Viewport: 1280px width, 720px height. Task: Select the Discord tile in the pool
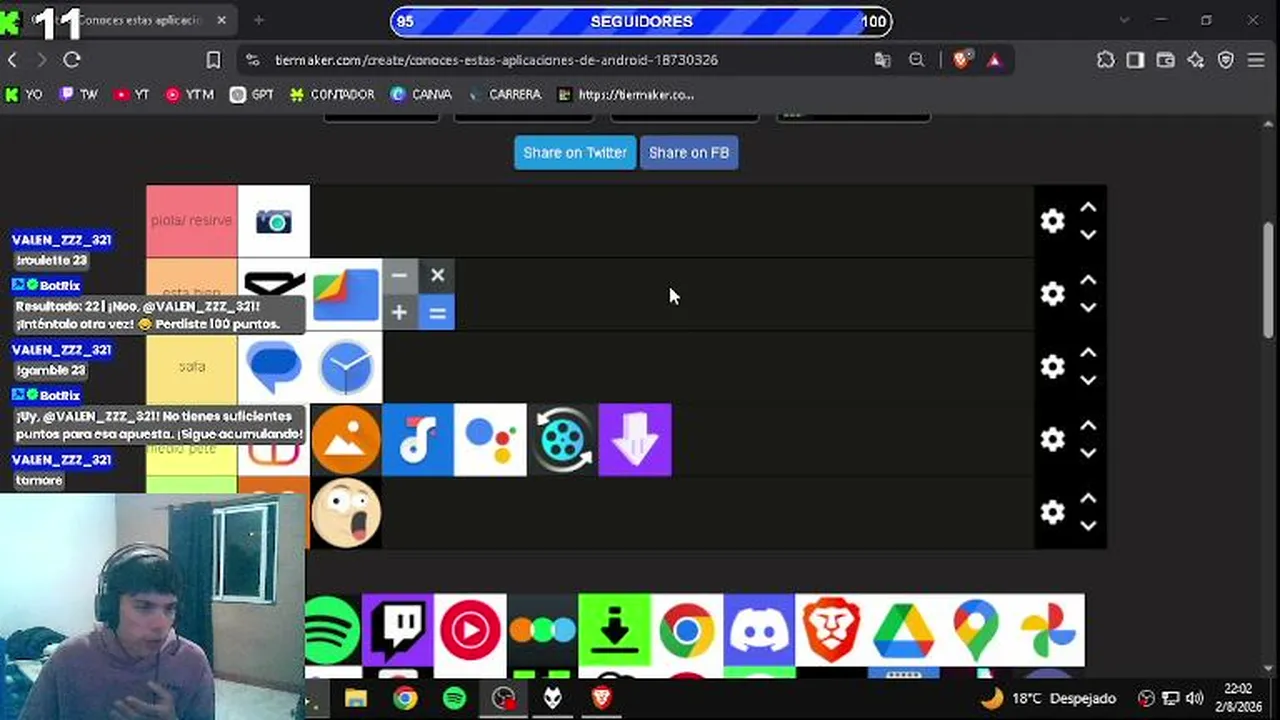tap(758, 630)
